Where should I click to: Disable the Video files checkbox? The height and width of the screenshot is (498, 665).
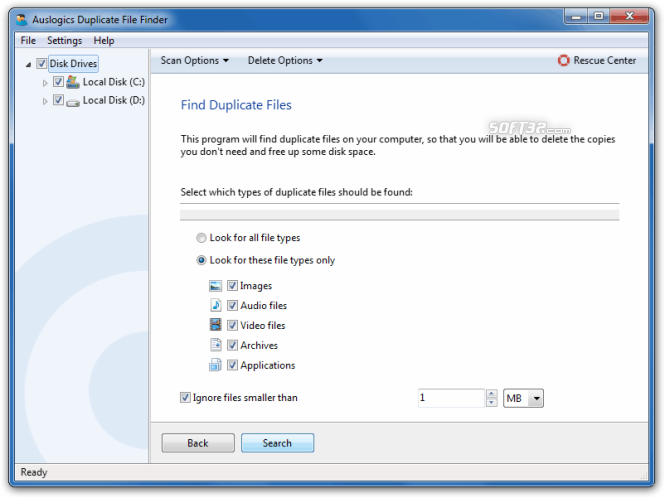tap(232, 325)
